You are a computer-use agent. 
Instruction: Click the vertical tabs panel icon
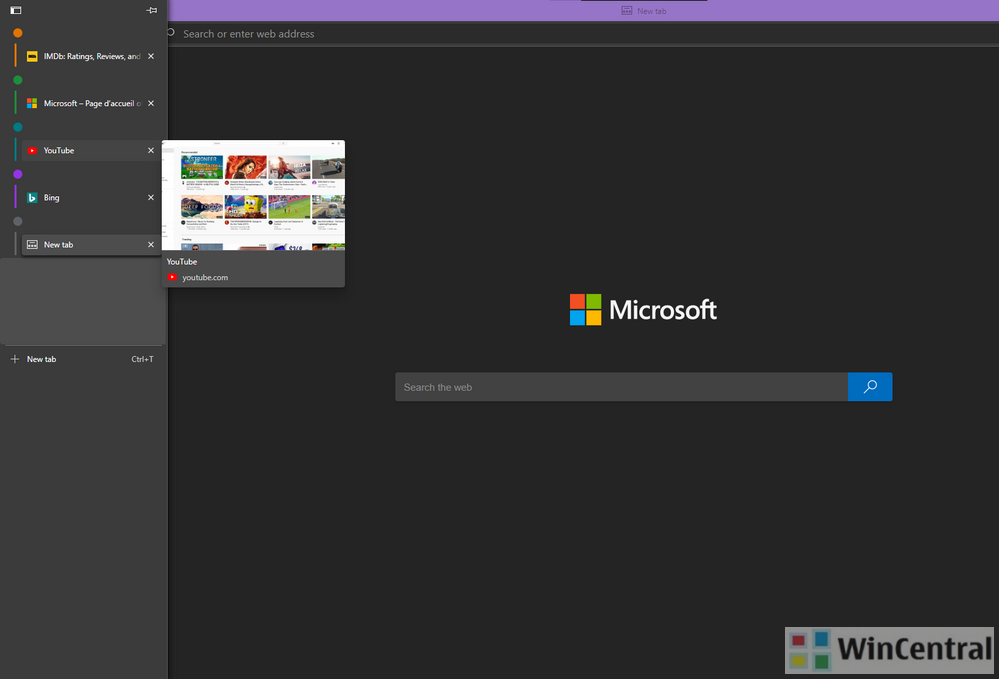16,10
